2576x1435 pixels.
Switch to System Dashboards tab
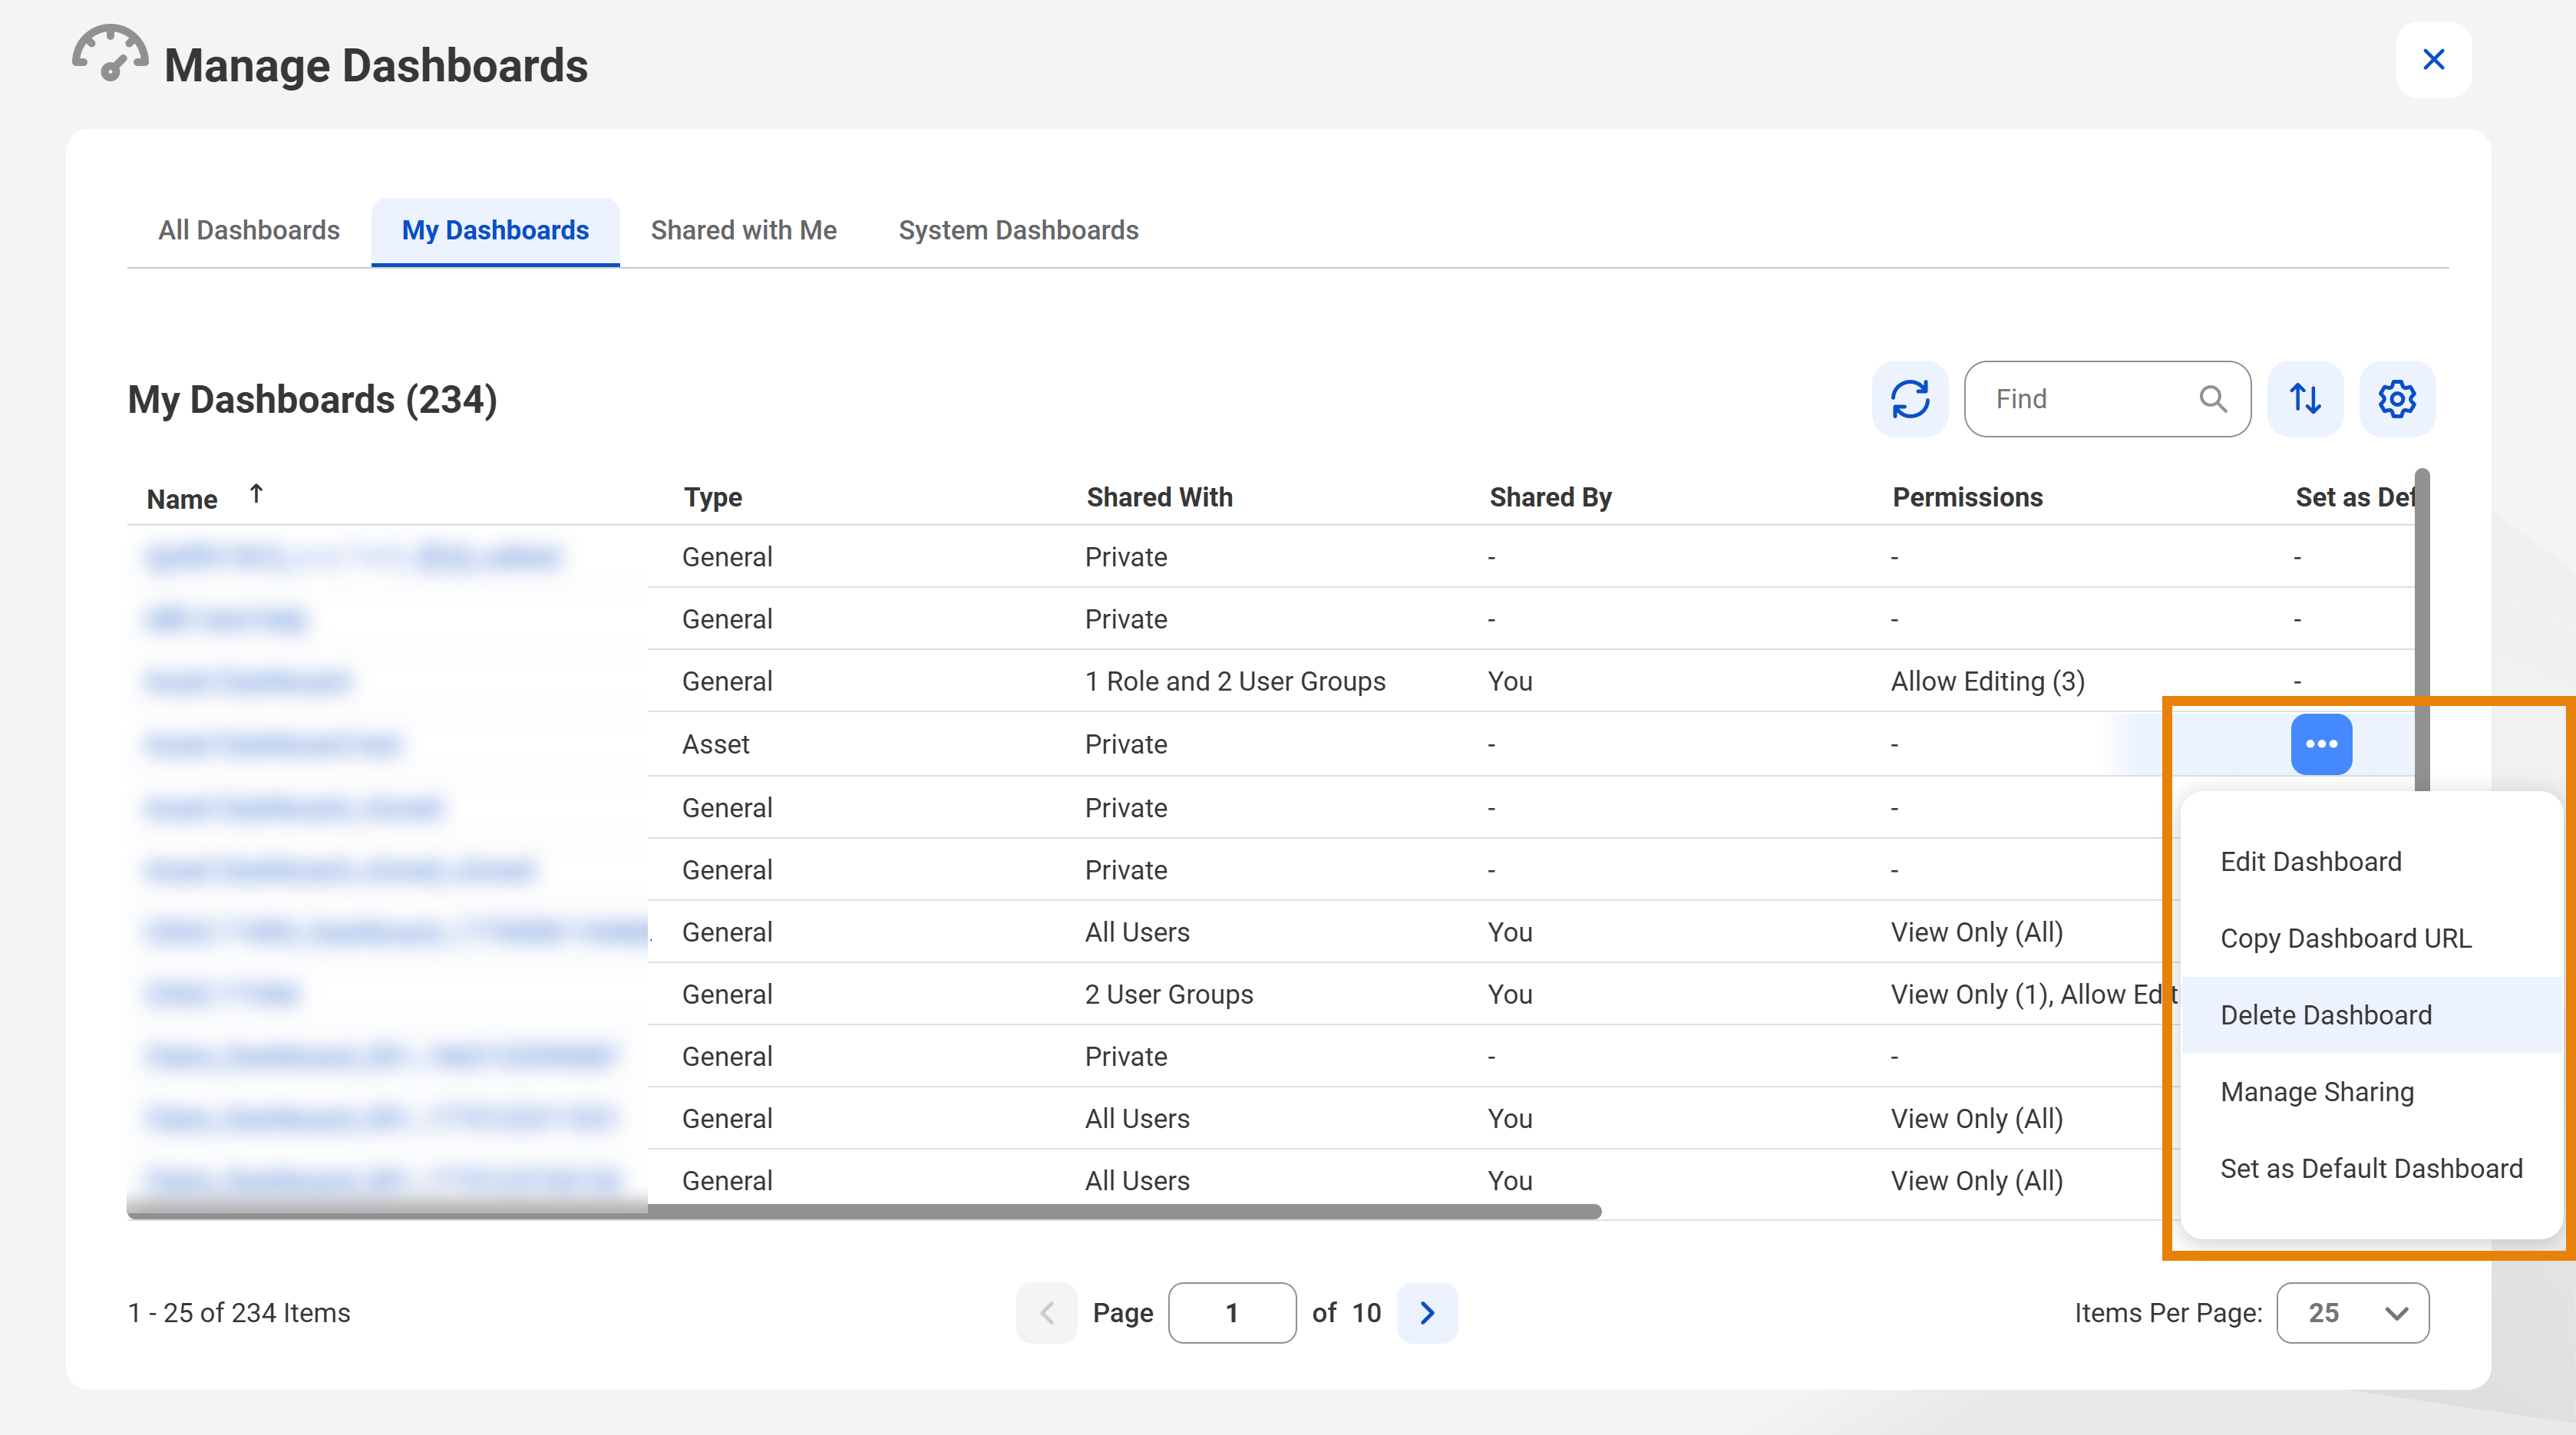point(1018,231)
